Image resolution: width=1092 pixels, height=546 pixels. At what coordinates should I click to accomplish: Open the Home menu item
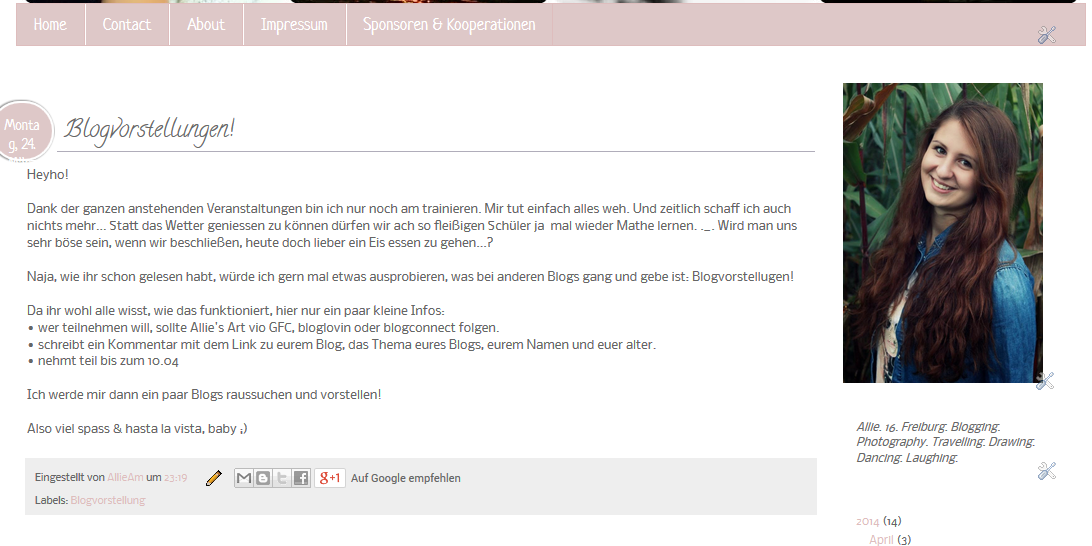click(x=50, y=24)
